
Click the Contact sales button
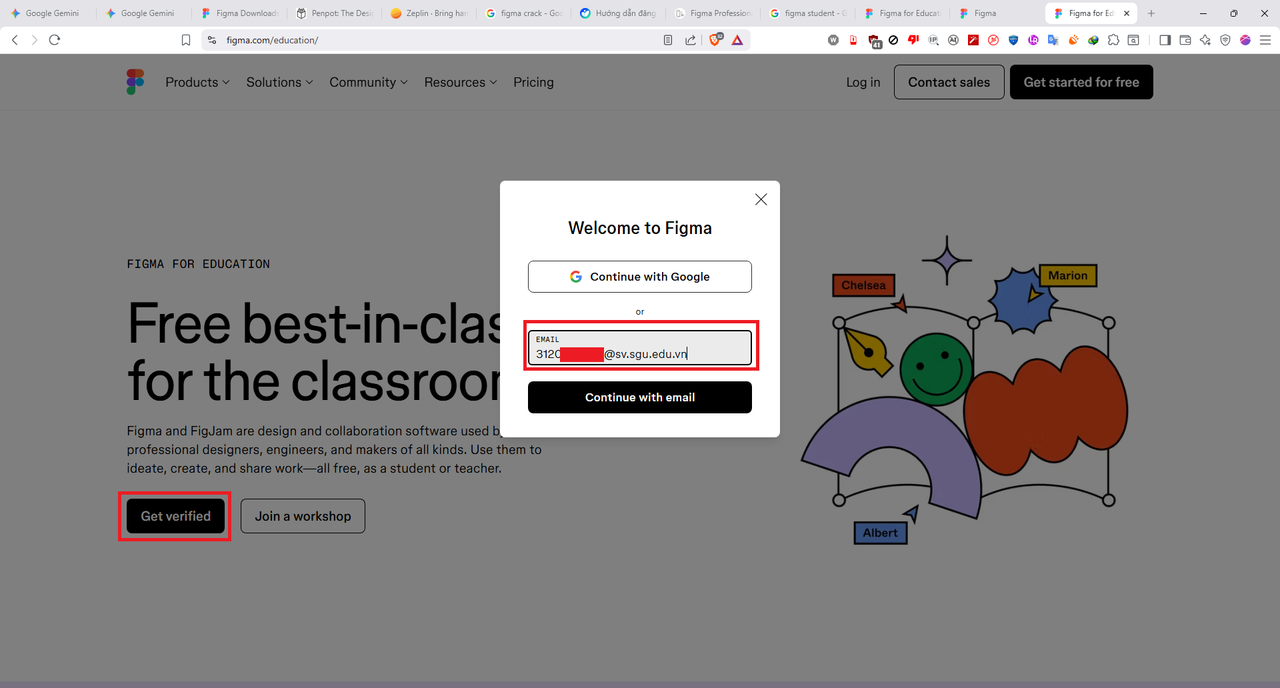click(949, 82)
